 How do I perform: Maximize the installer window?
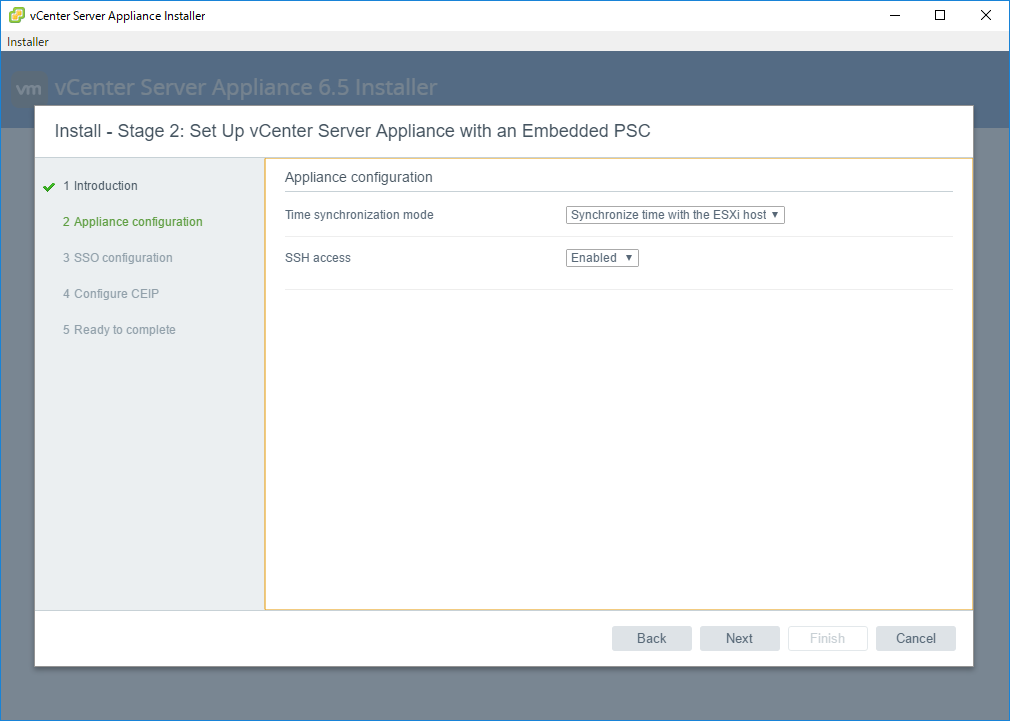[940, 15]
